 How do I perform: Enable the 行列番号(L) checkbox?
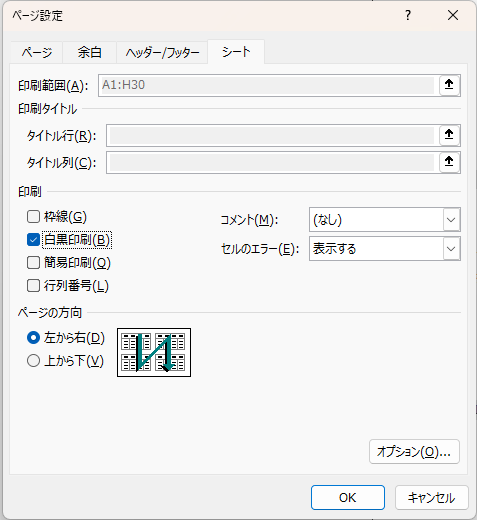coord(33,286)
